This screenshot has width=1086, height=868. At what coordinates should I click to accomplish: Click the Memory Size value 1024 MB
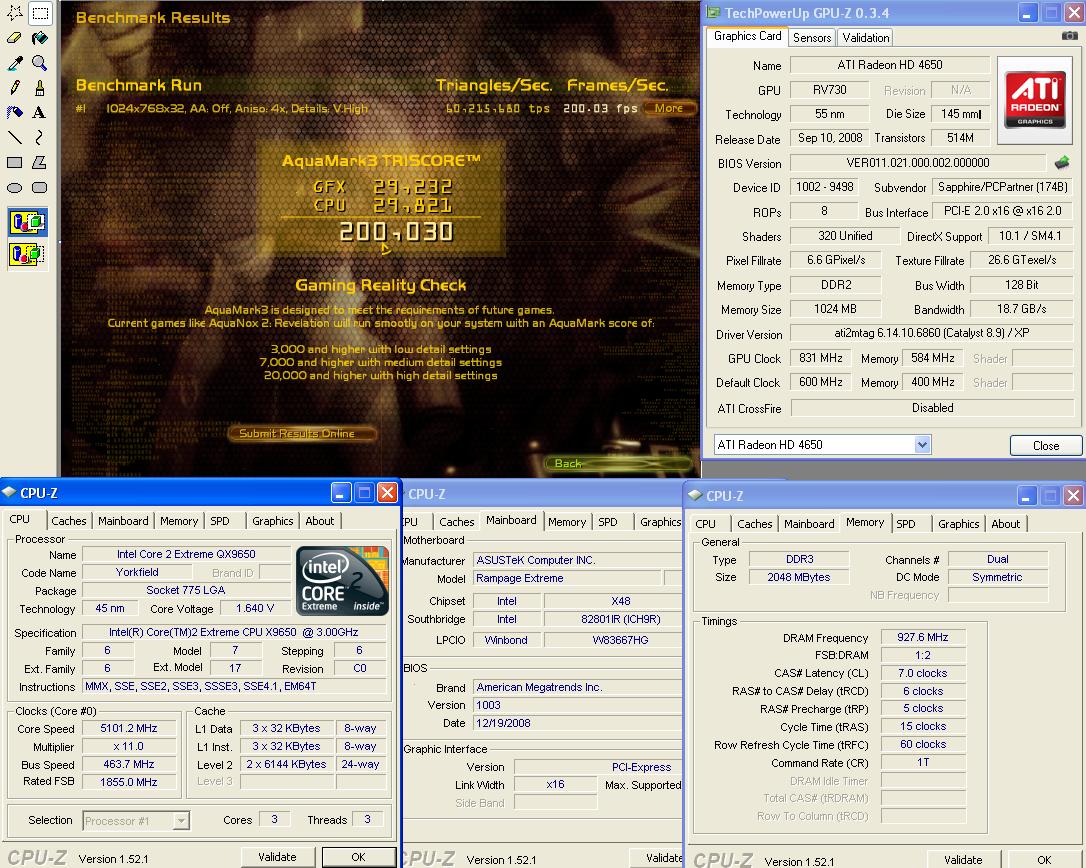[x=835, y=309]
